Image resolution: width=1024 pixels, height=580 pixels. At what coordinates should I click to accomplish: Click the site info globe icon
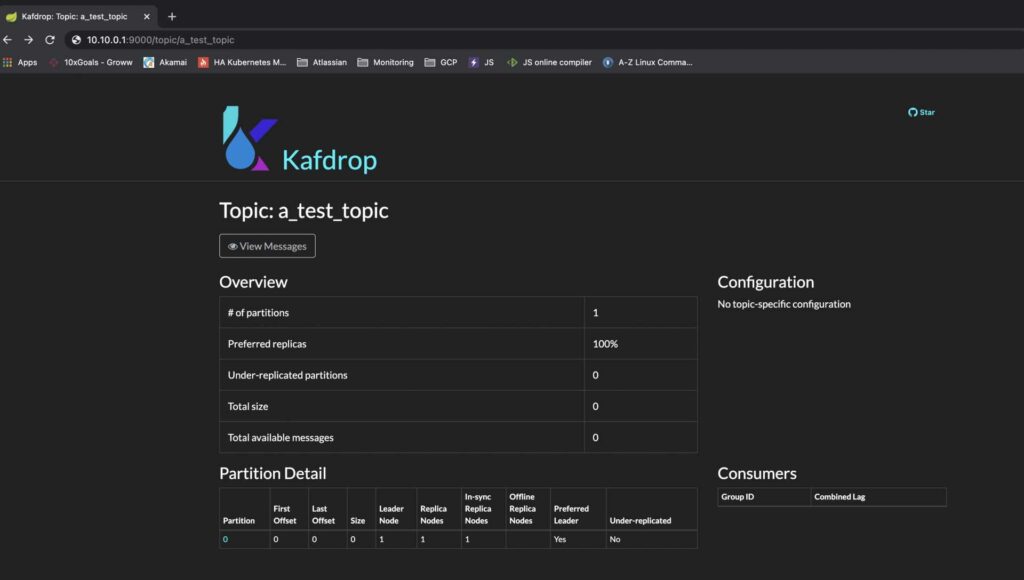76,40
